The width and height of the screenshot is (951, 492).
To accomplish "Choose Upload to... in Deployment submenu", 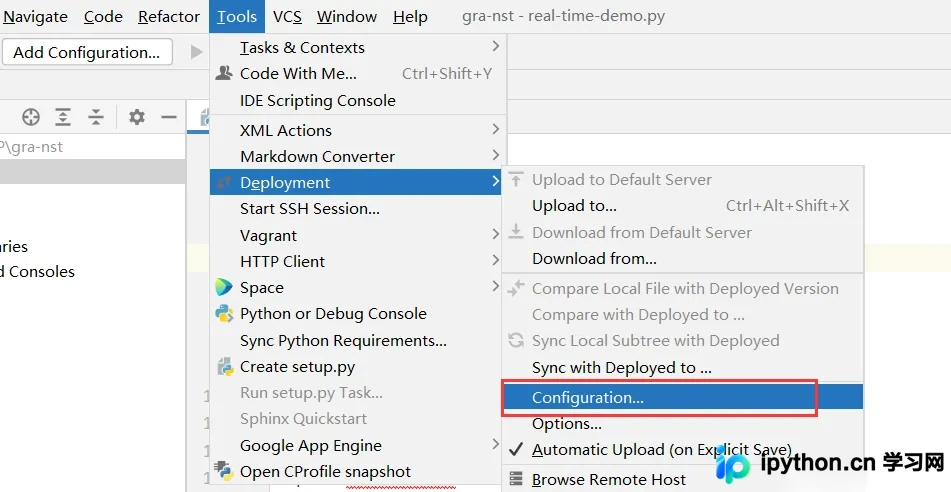I will point(682,206).
